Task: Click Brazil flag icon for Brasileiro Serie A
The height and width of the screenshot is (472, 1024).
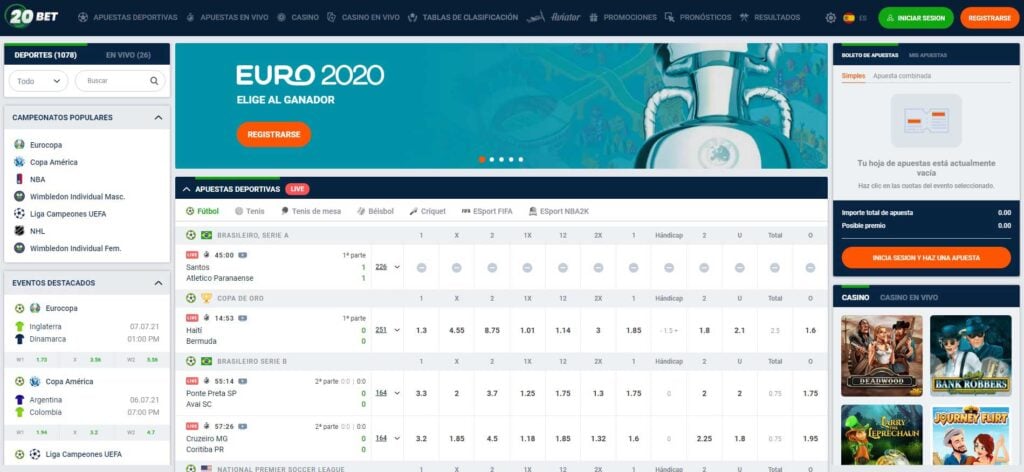Action: [x=206, y=235]
